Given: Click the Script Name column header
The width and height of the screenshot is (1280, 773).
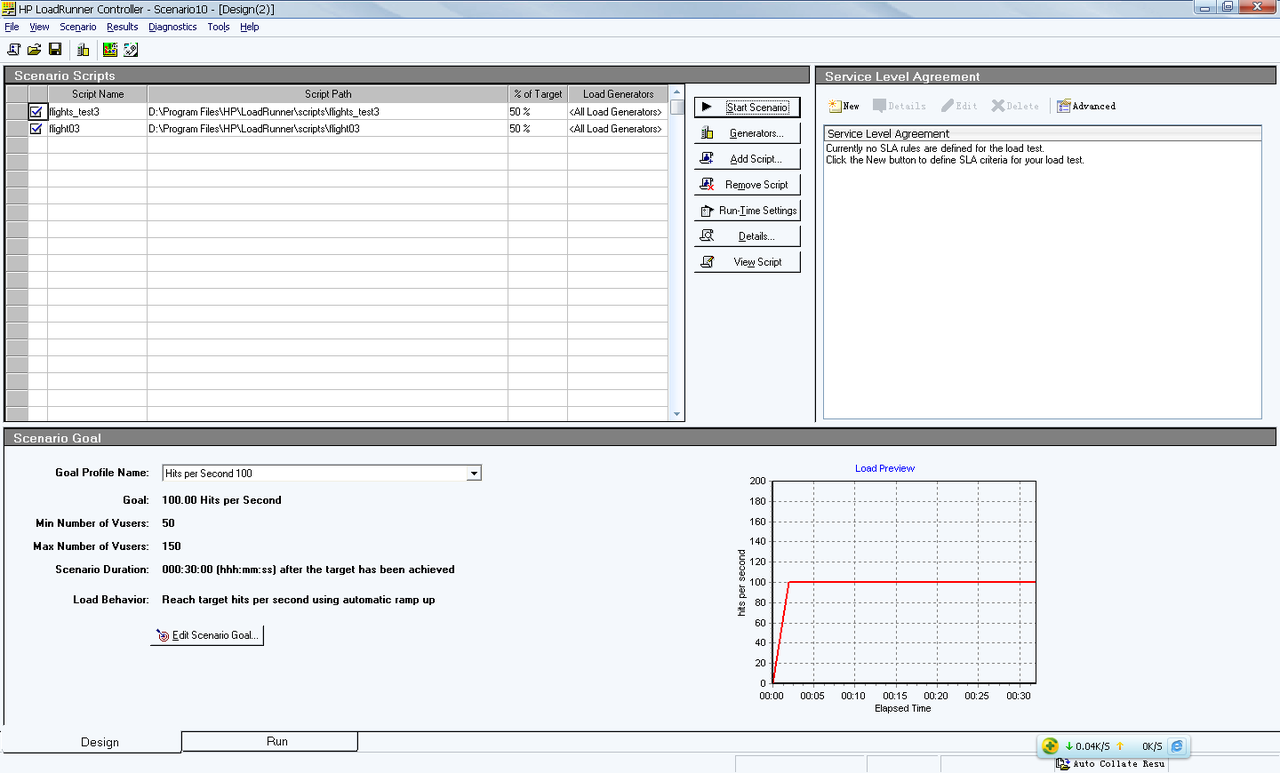Looking at the screenshot, I should 97,94.
